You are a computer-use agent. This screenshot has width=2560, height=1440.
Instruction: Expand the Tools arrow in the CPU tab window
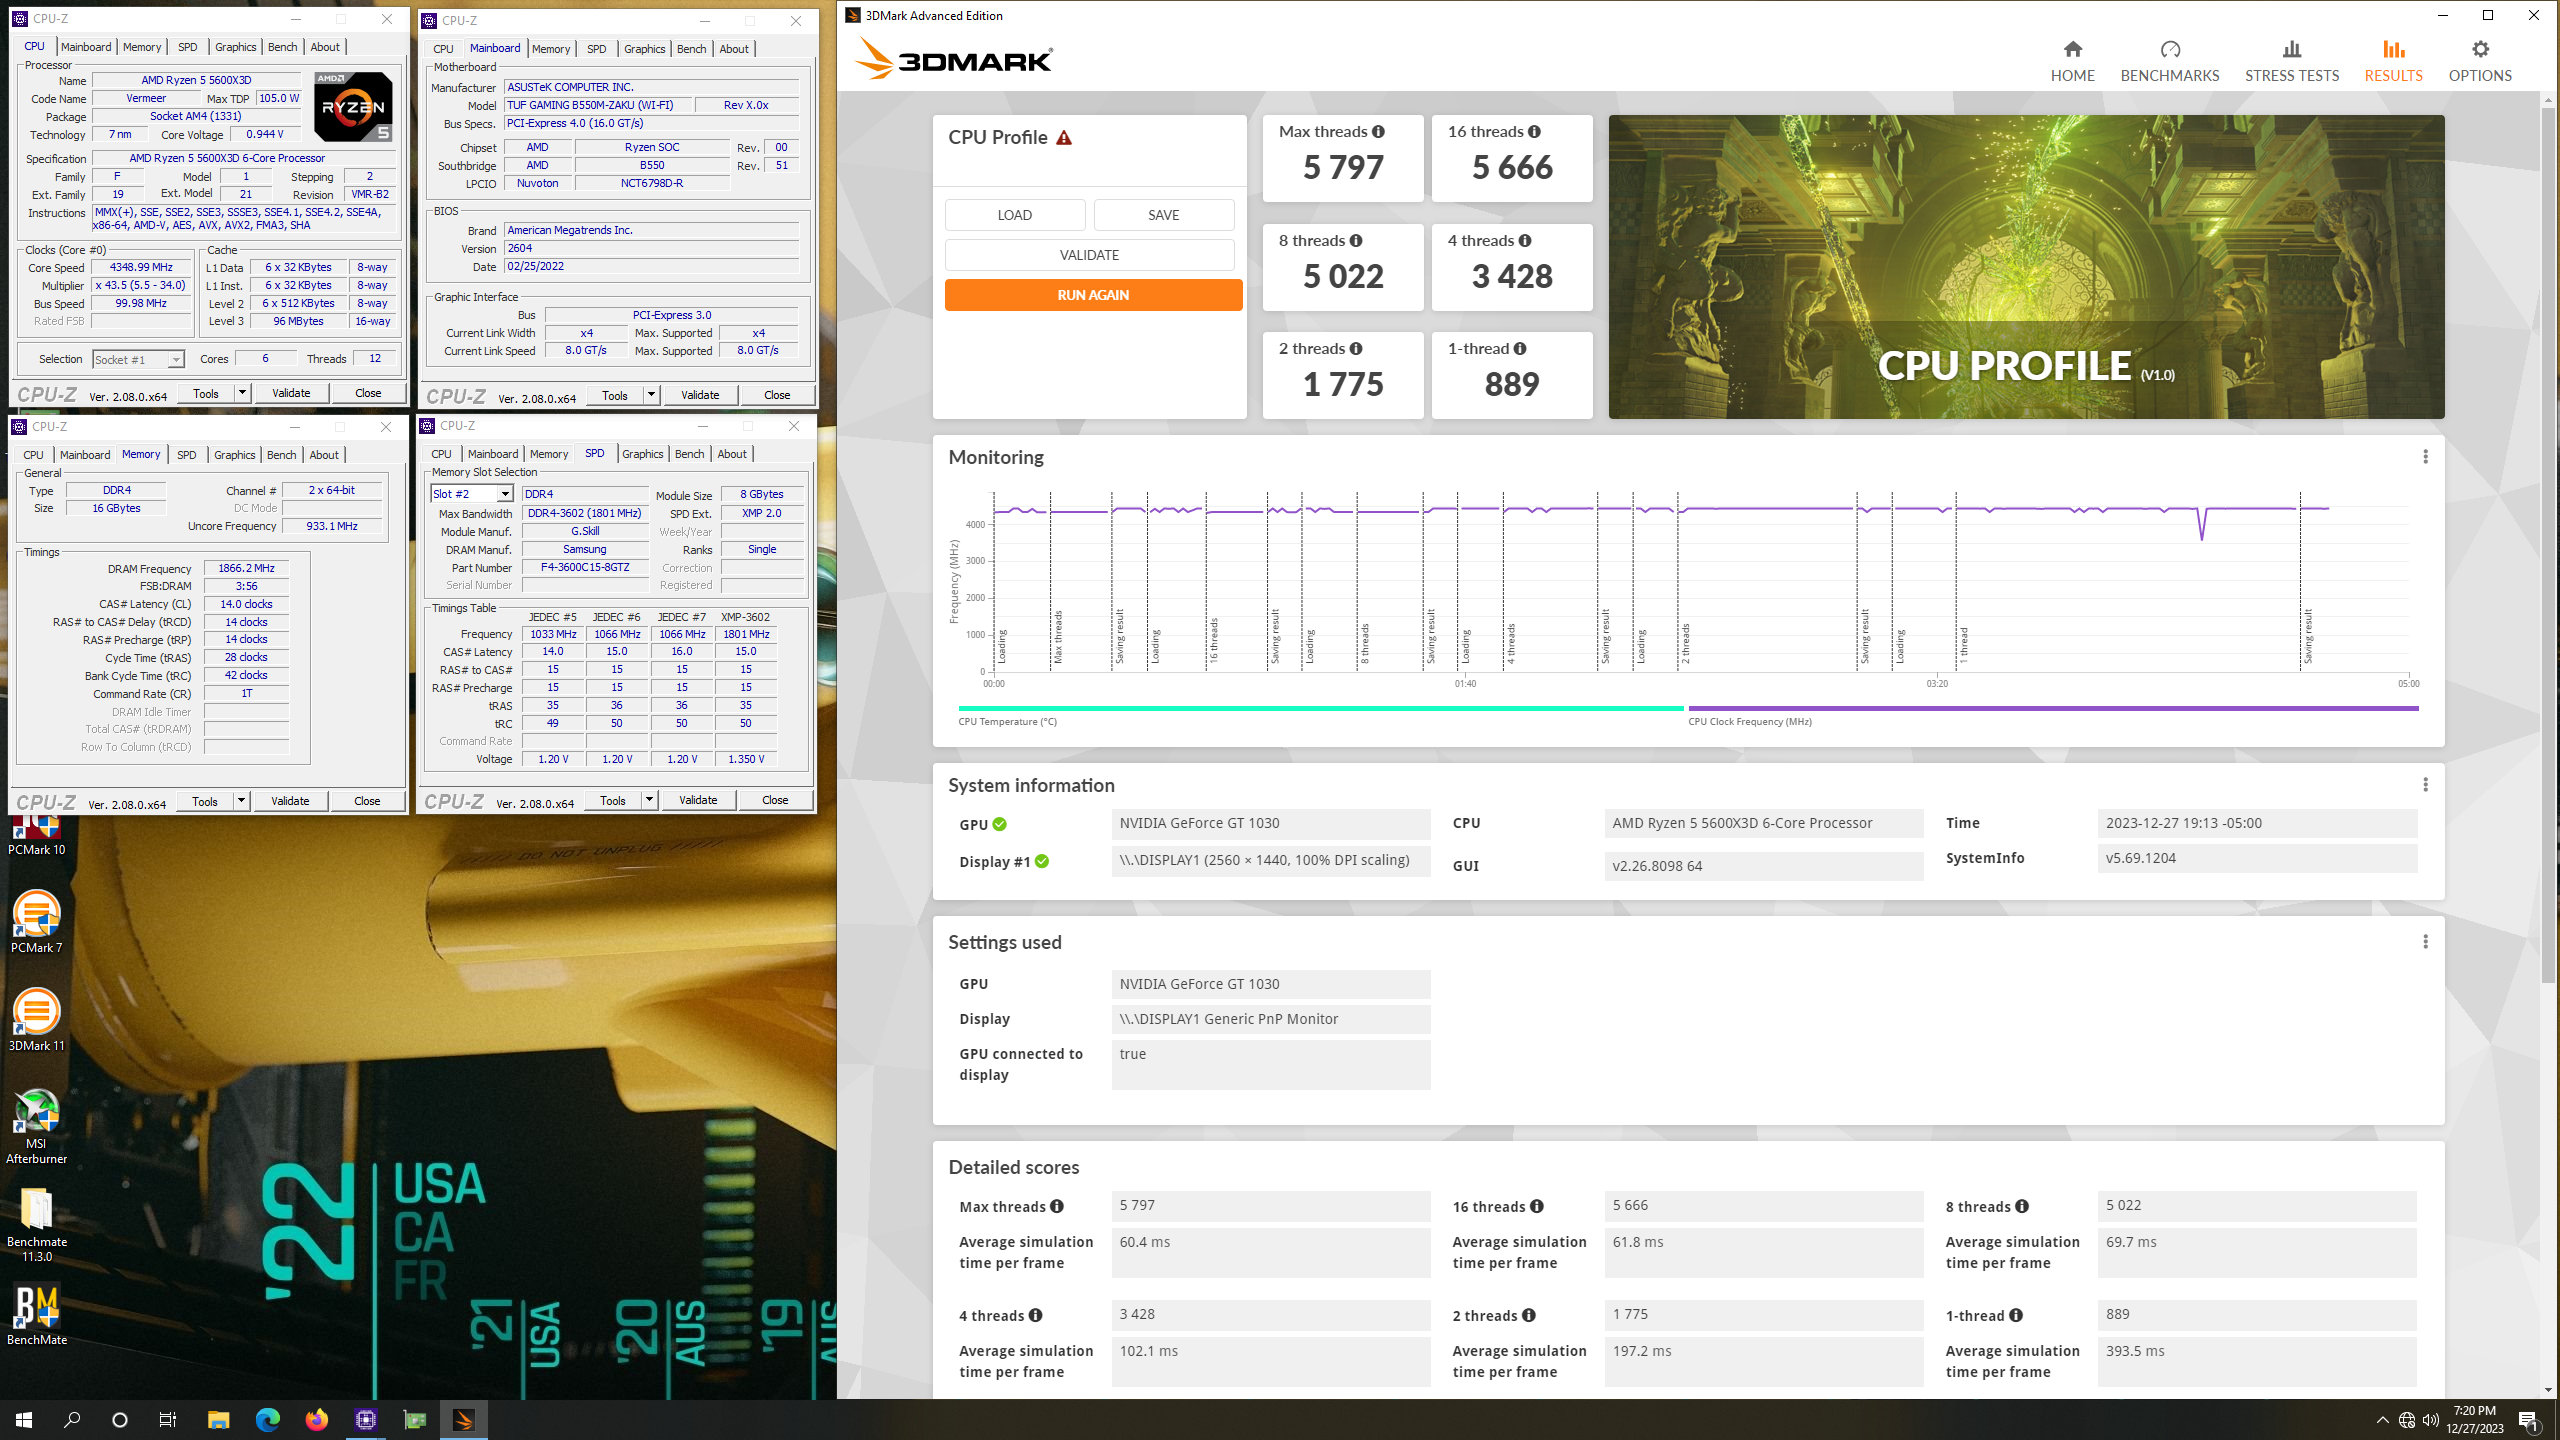coord(242,393)
